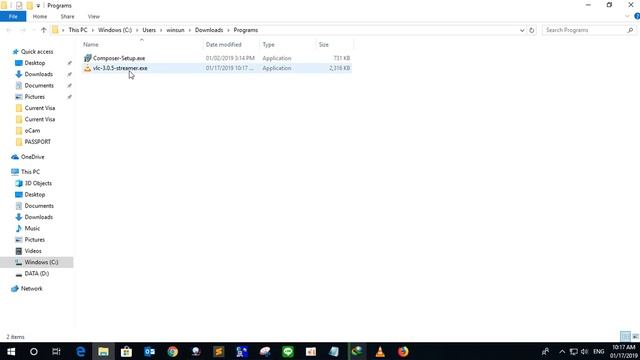Open Network in navigation pane
This screenshot has height=360, width=640.
tap(31, 289)
